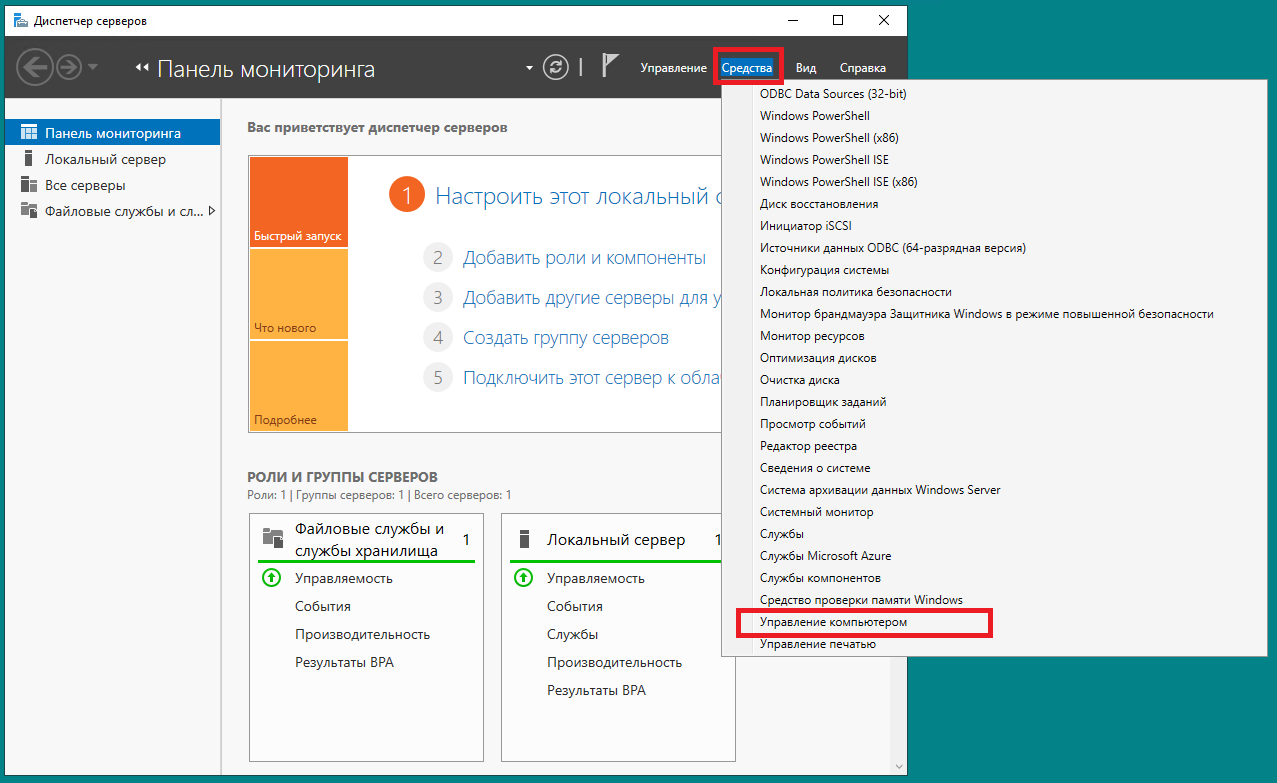The height and width of the screenshot is (783, 1277).
Task: Click the back navigation arrow icon
Action: [34, 67]
